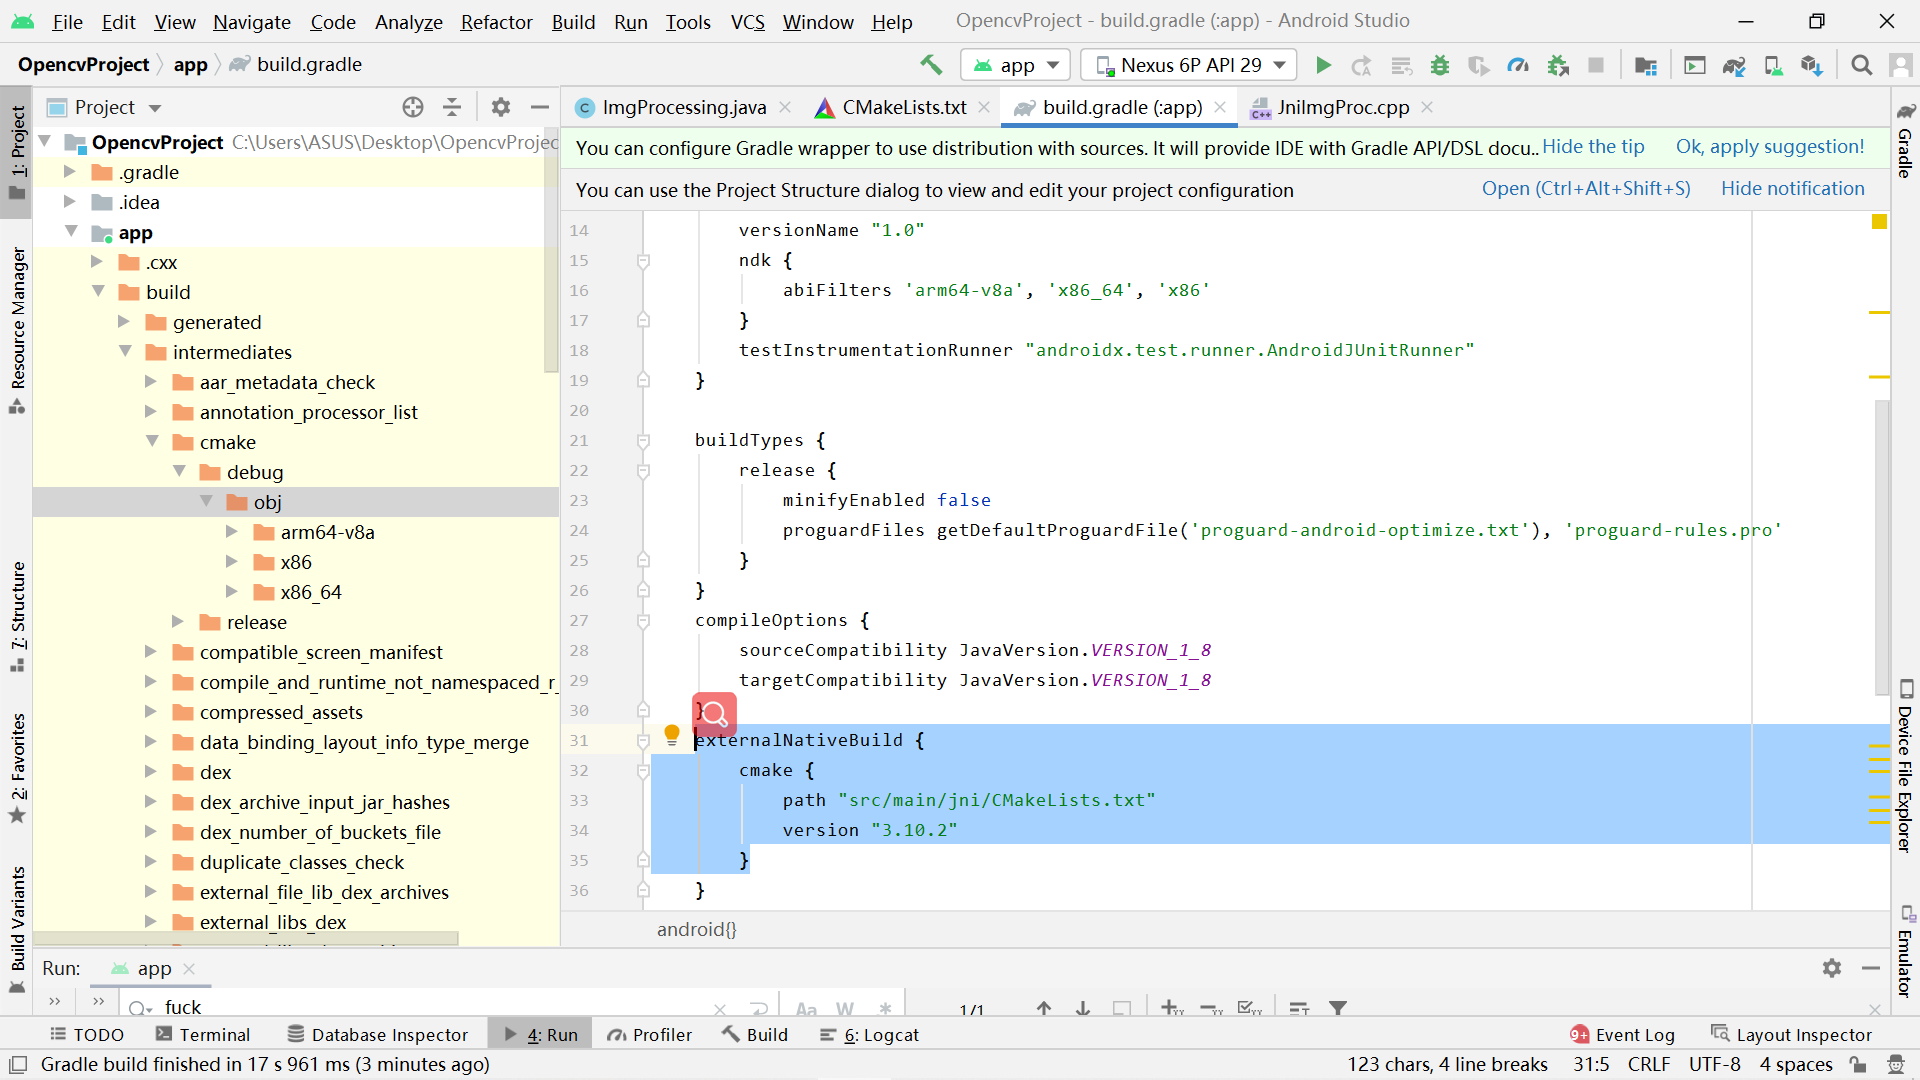Toggle regex mode in console search

tap(886, 1008)
